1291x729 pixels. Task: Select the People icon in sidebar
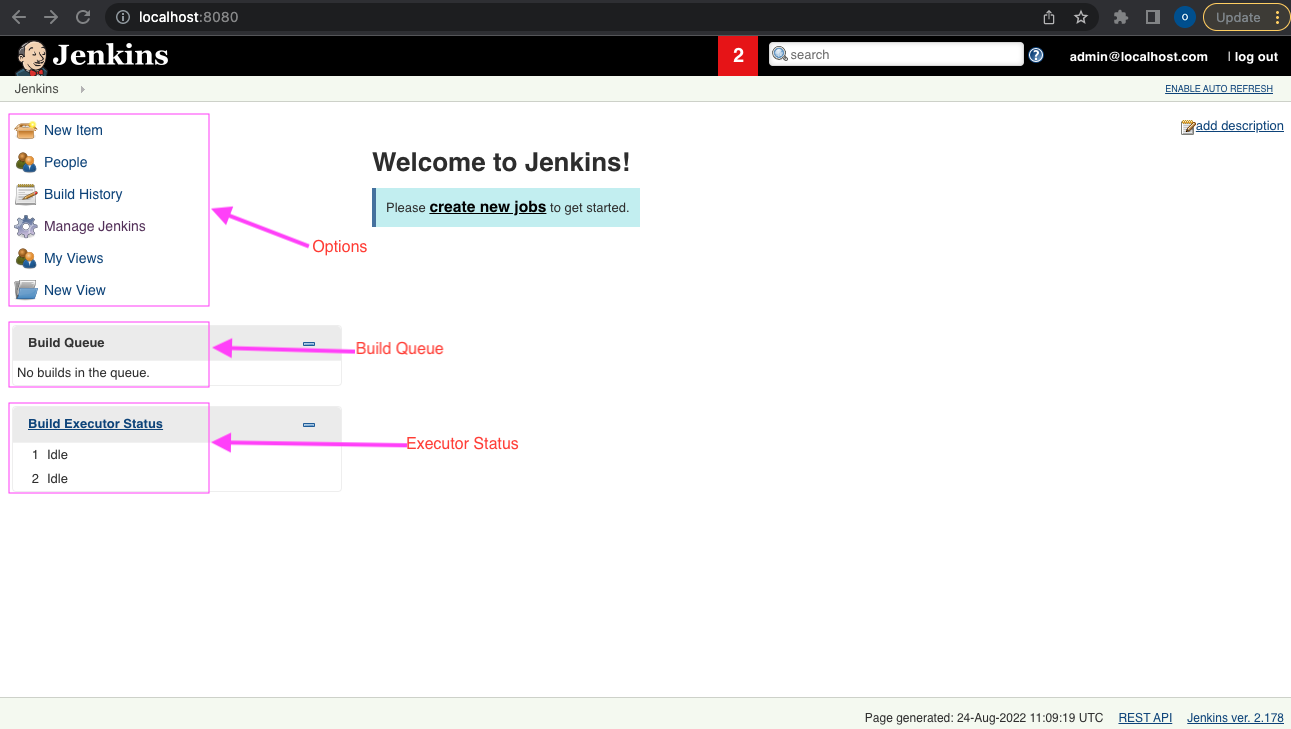tap(25, 162)
